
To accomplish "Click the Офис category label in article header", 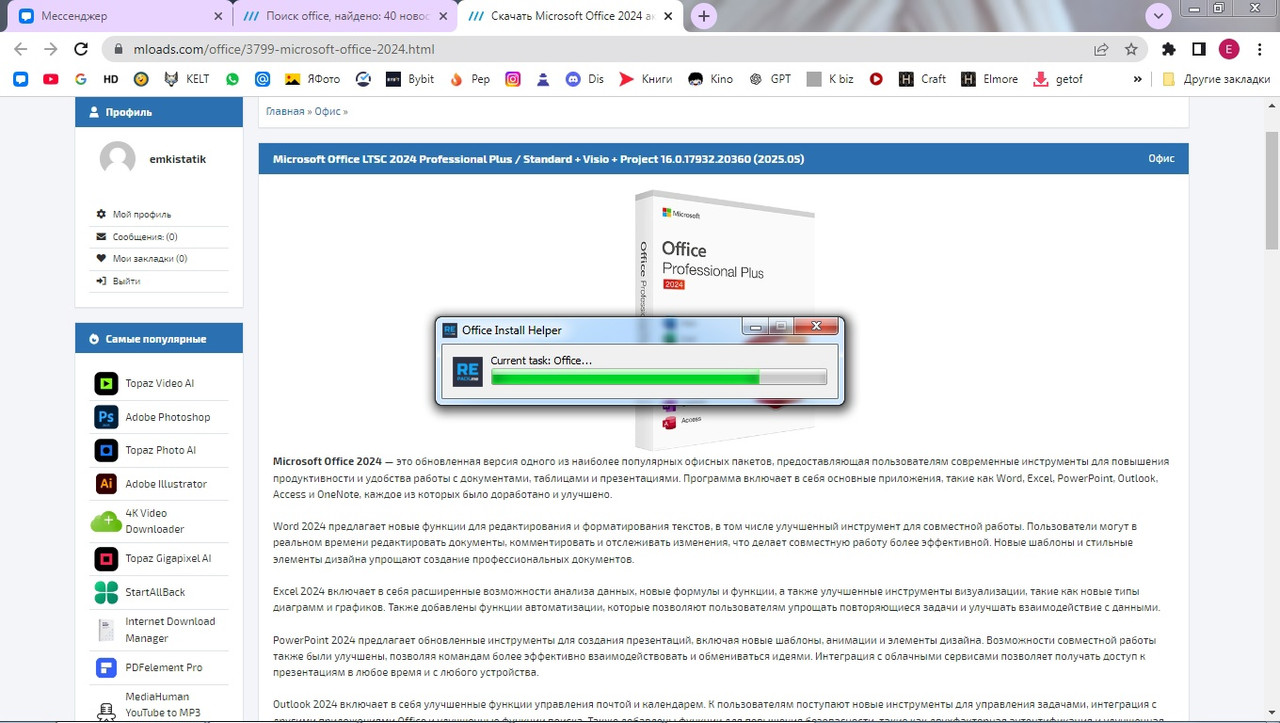I will 1161,158.
